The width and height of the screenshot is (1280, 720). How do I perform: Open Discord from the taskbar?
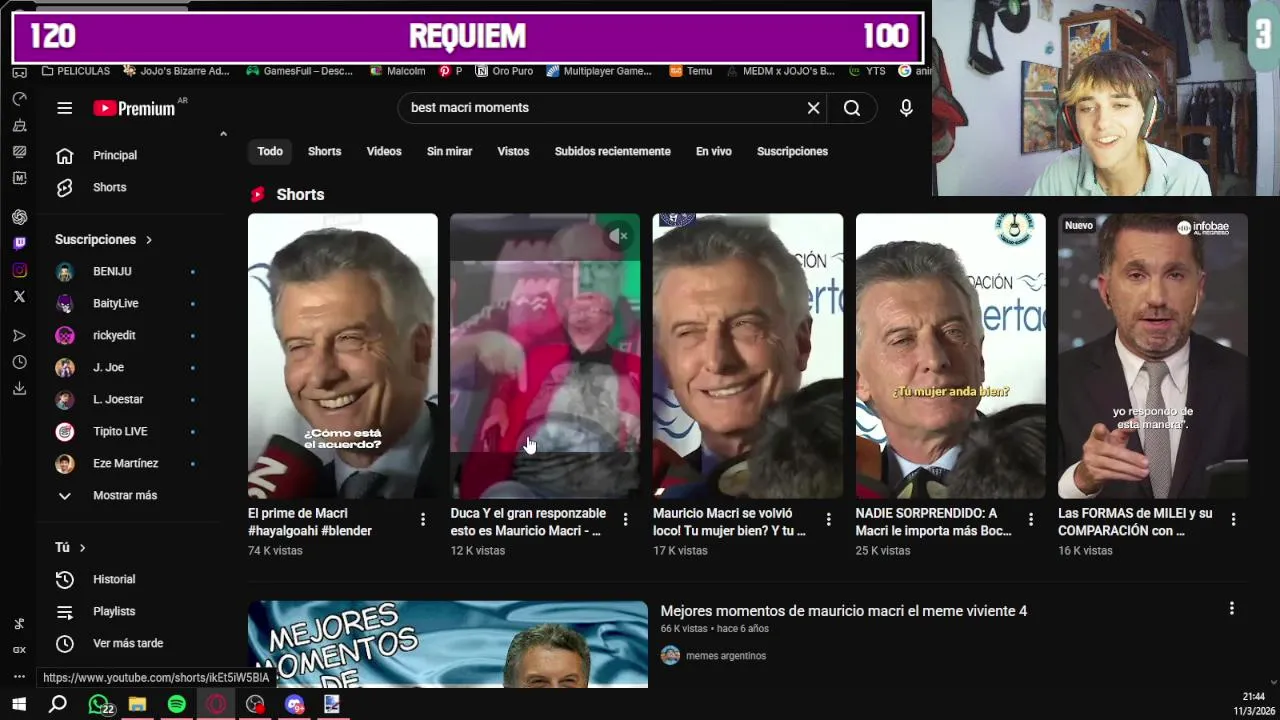point(294,704)
